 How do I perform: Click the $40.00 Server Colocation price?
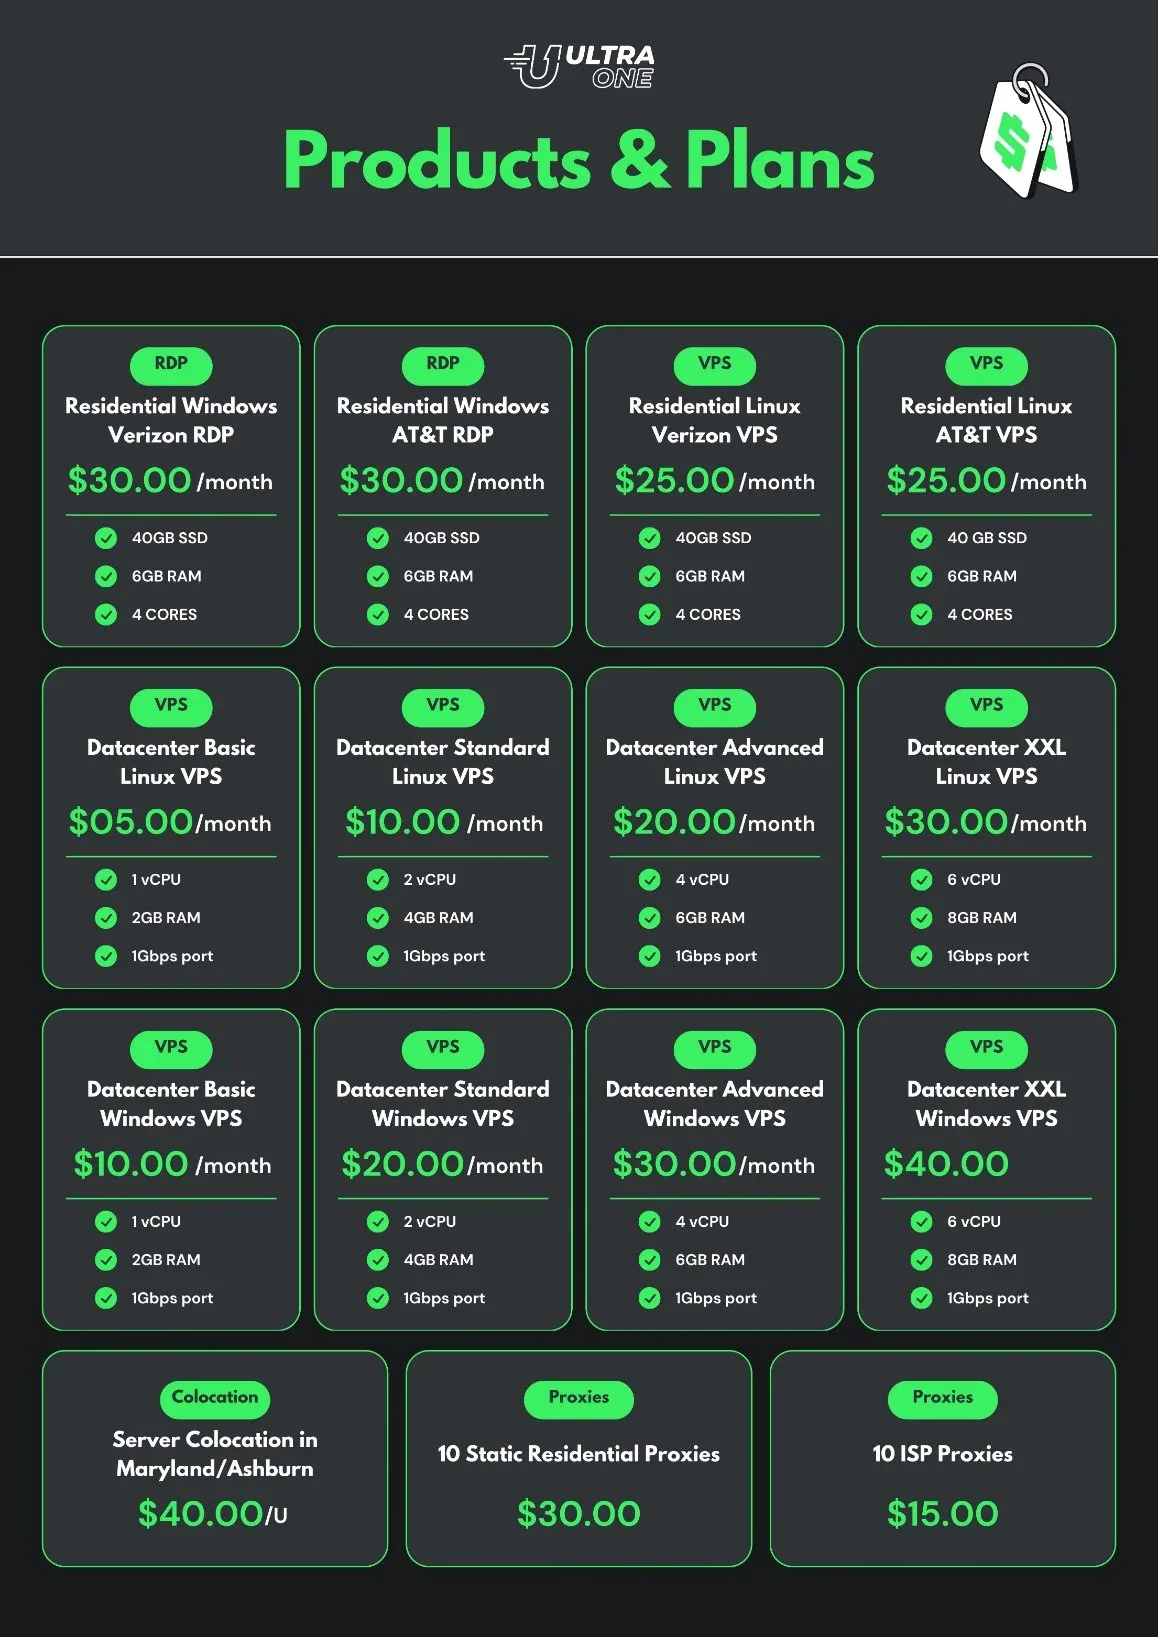(201, 1514)
